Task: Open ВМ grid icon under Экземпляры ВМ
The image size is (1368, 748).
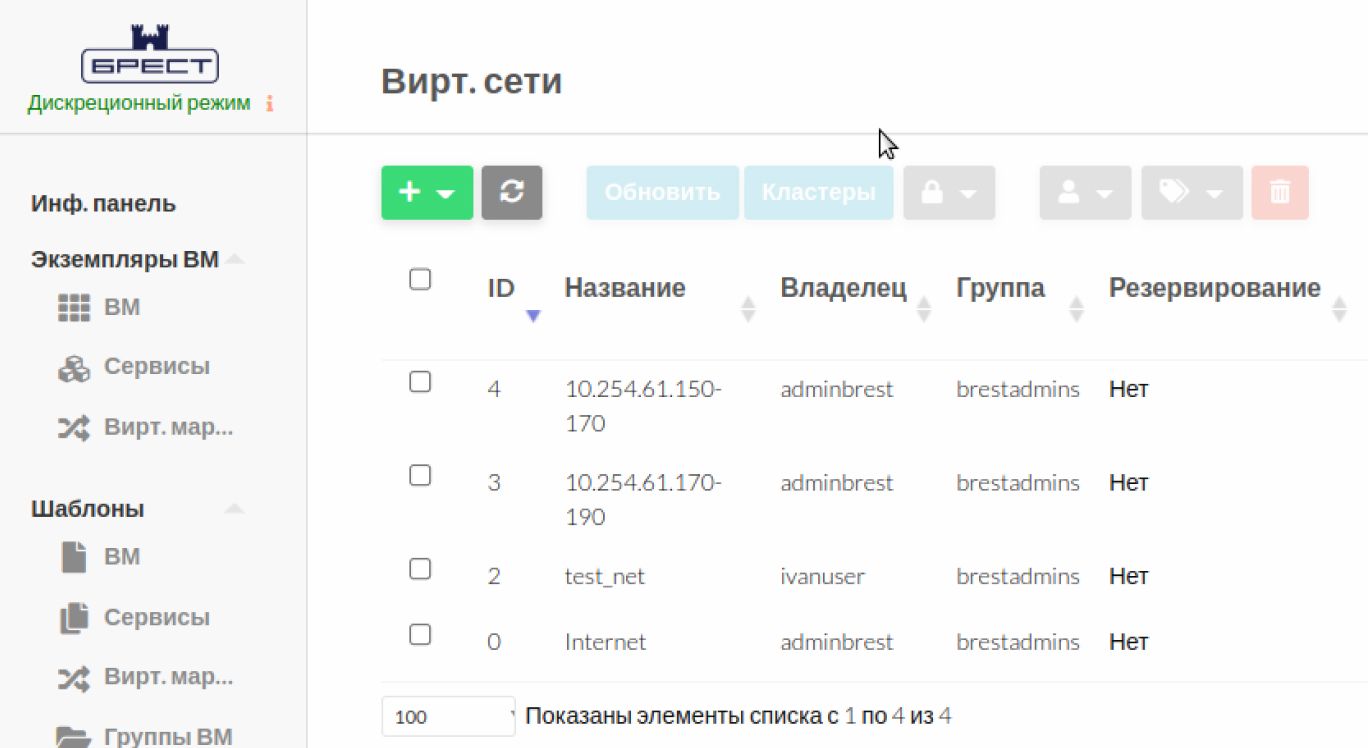Action: pyautogui.click(x=74, y=308)
